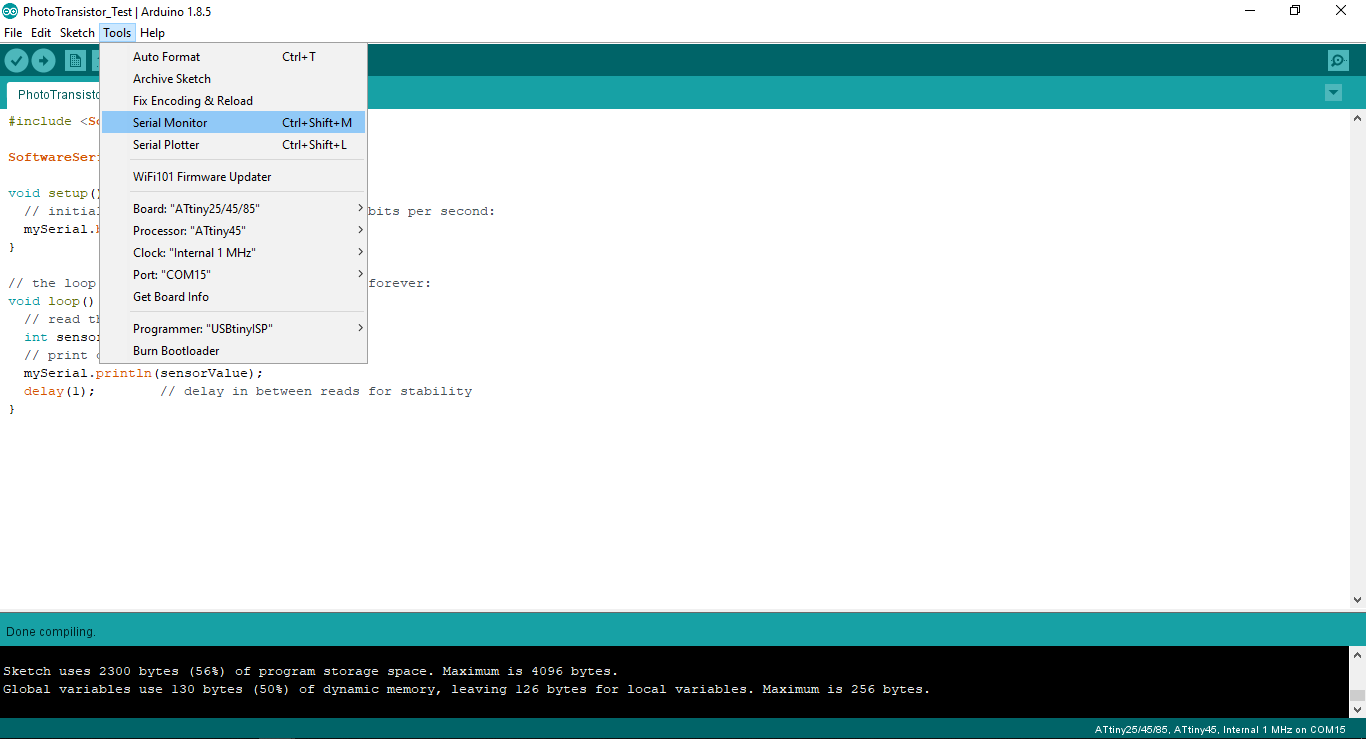Click the mySerial.println(sensorValue); code line
Screen dimensions: 1366x739
tap(144, 373)
